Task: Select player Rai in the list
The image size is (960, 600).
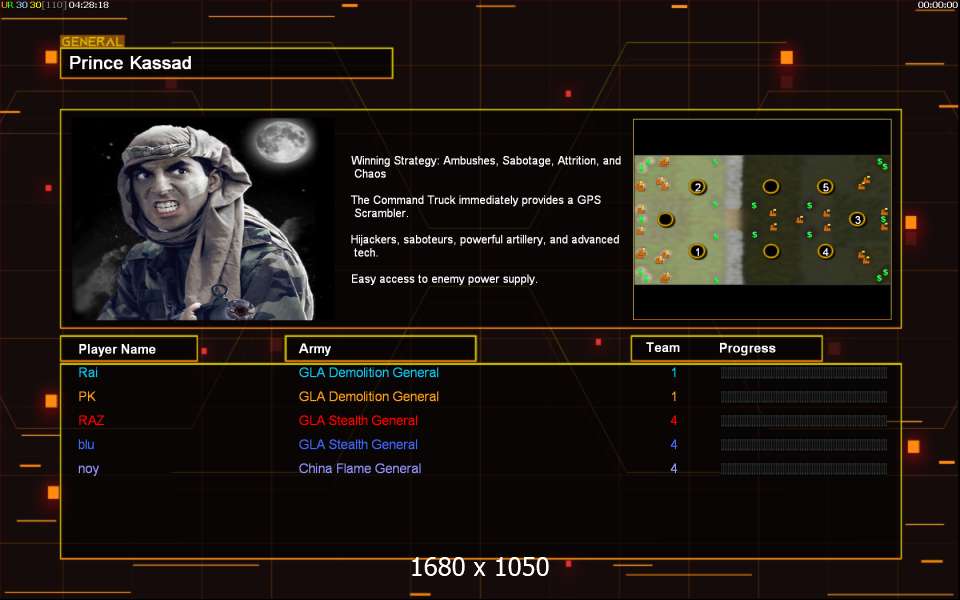Action: [x=88, y=373]
